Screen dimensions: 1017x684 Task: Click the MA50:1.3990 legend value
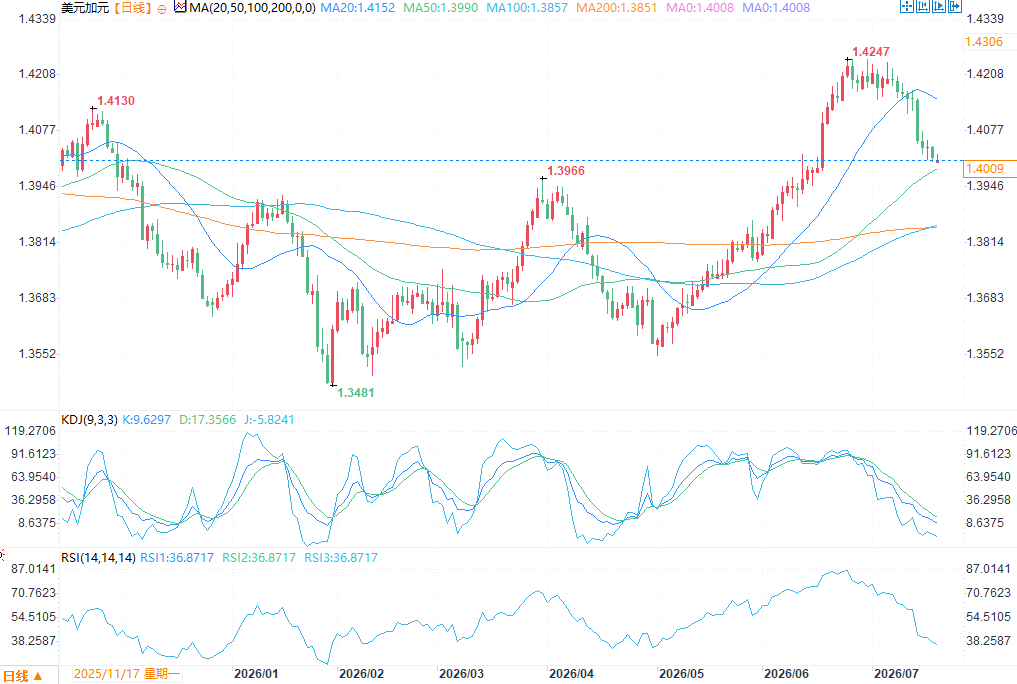coord(440,8)
